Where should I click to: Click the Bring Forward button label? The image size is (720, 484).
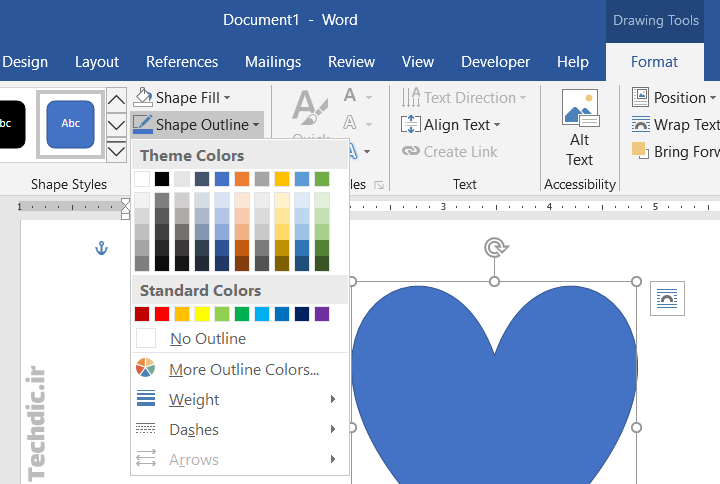point(686,152)
